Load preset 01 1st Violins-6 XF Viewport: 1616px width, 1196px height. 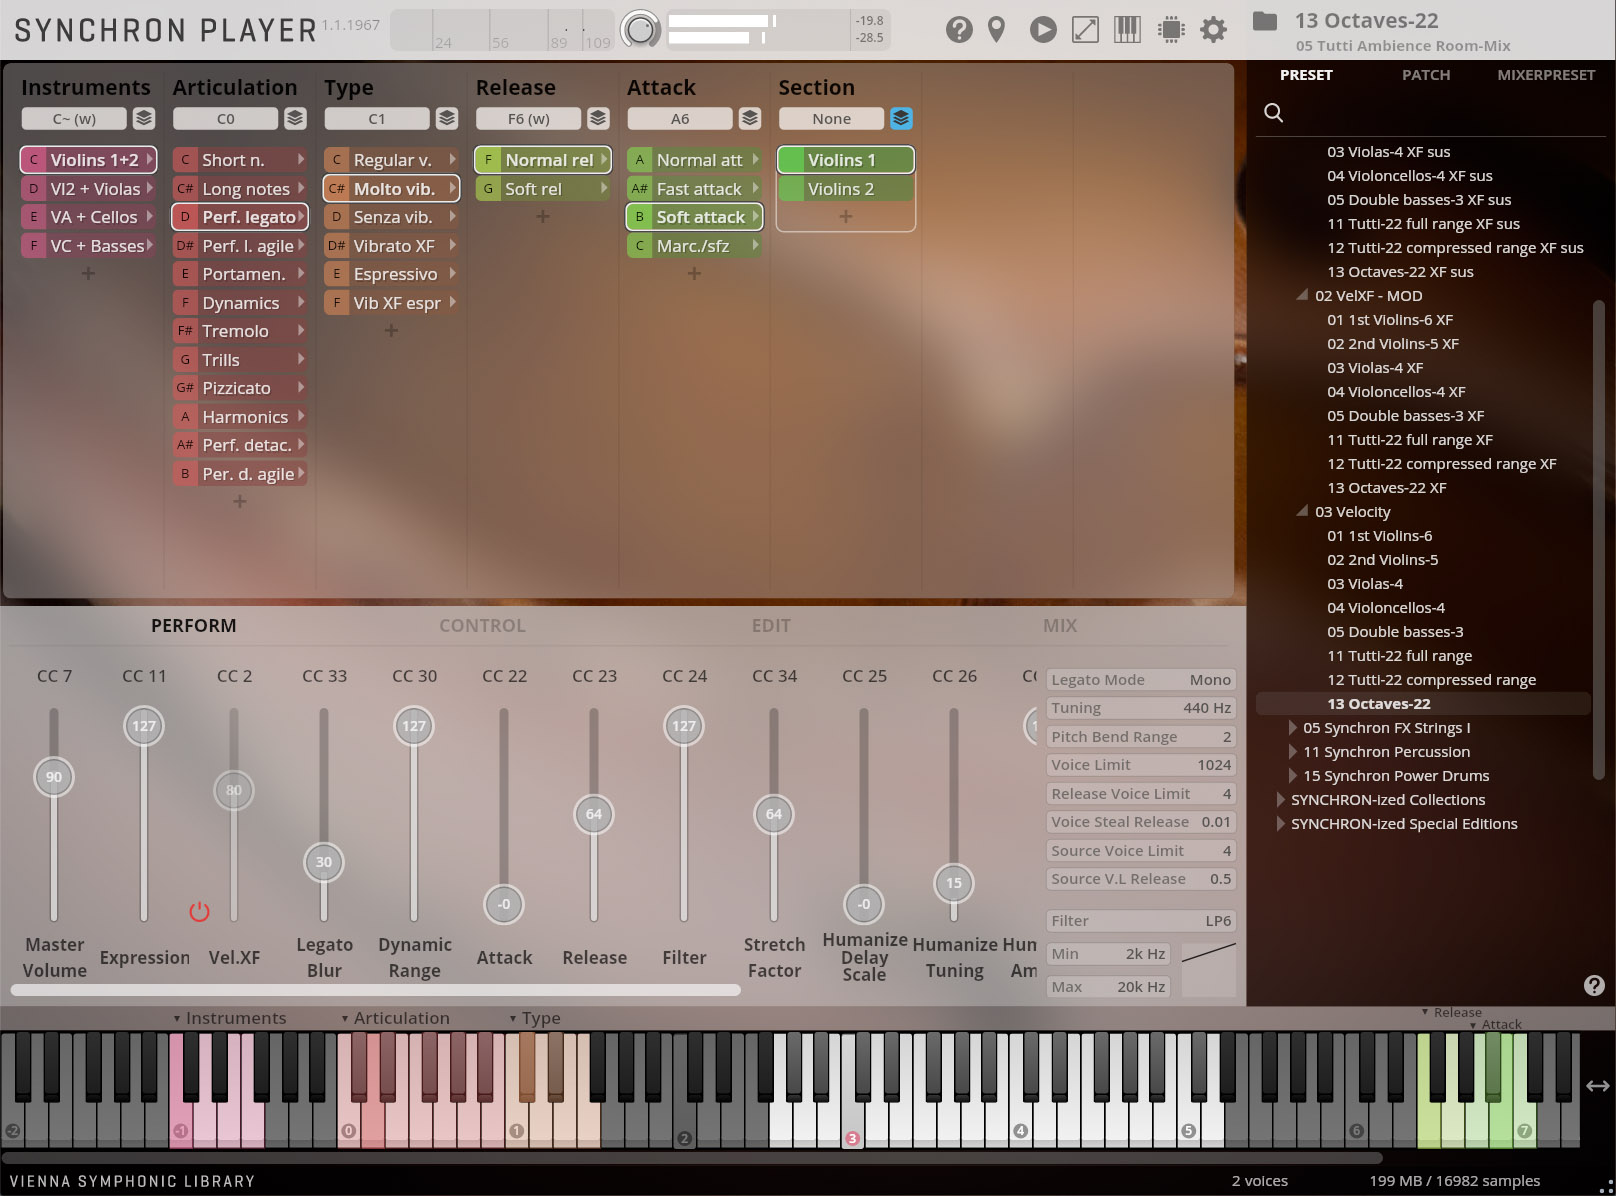pos(1390,320)
